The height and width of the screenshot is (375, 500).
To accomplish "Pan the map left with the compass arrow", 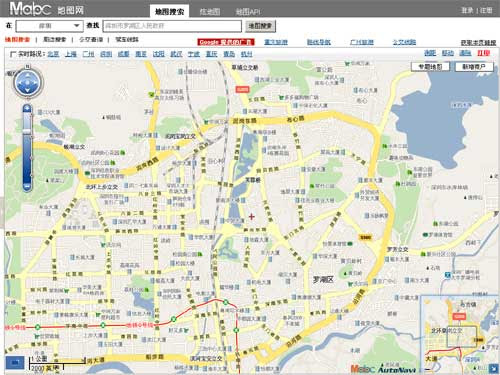I will click(x=20, y=83).
